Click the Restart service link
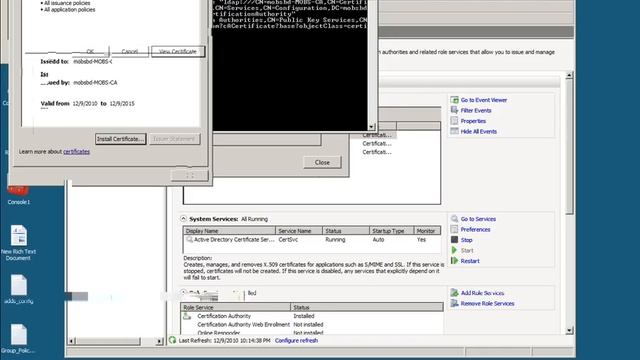640x360 pixels. (470, 261)
